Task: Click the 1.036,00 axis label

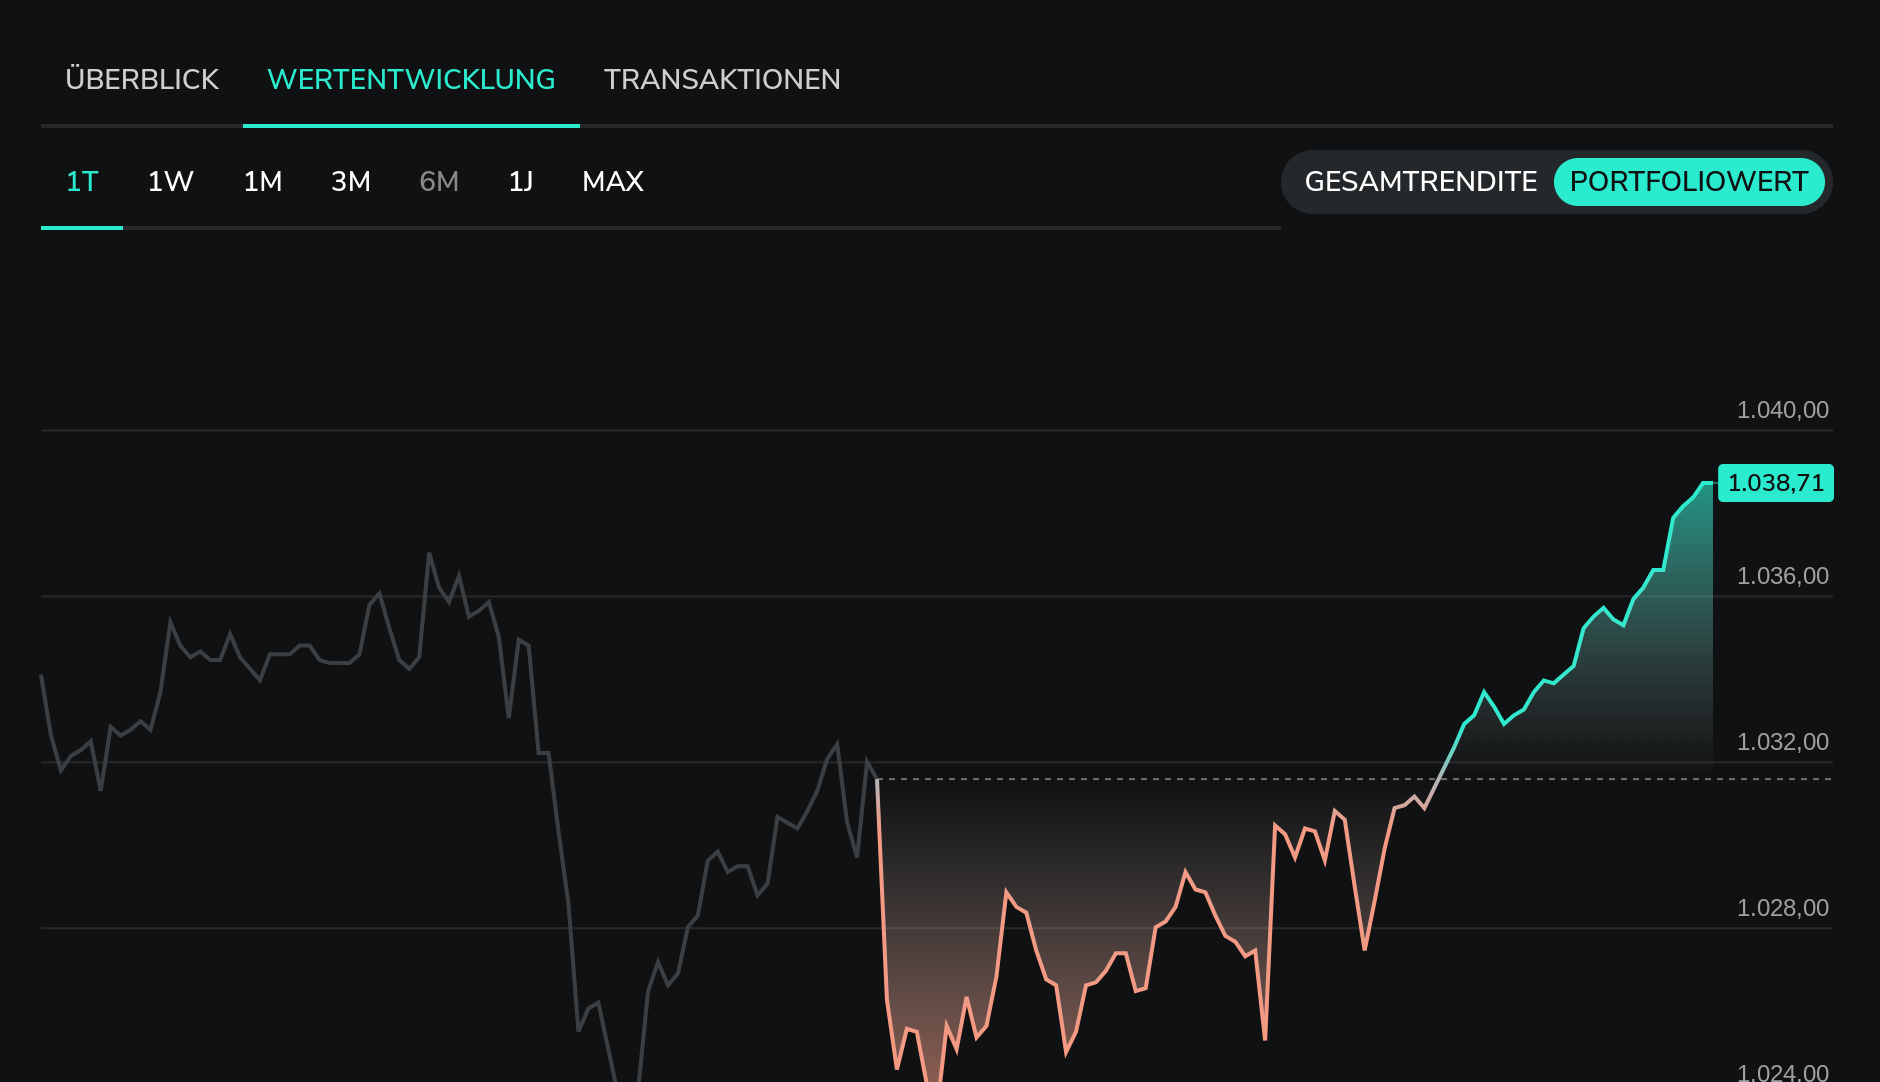Action: (x=1782, y=576)
